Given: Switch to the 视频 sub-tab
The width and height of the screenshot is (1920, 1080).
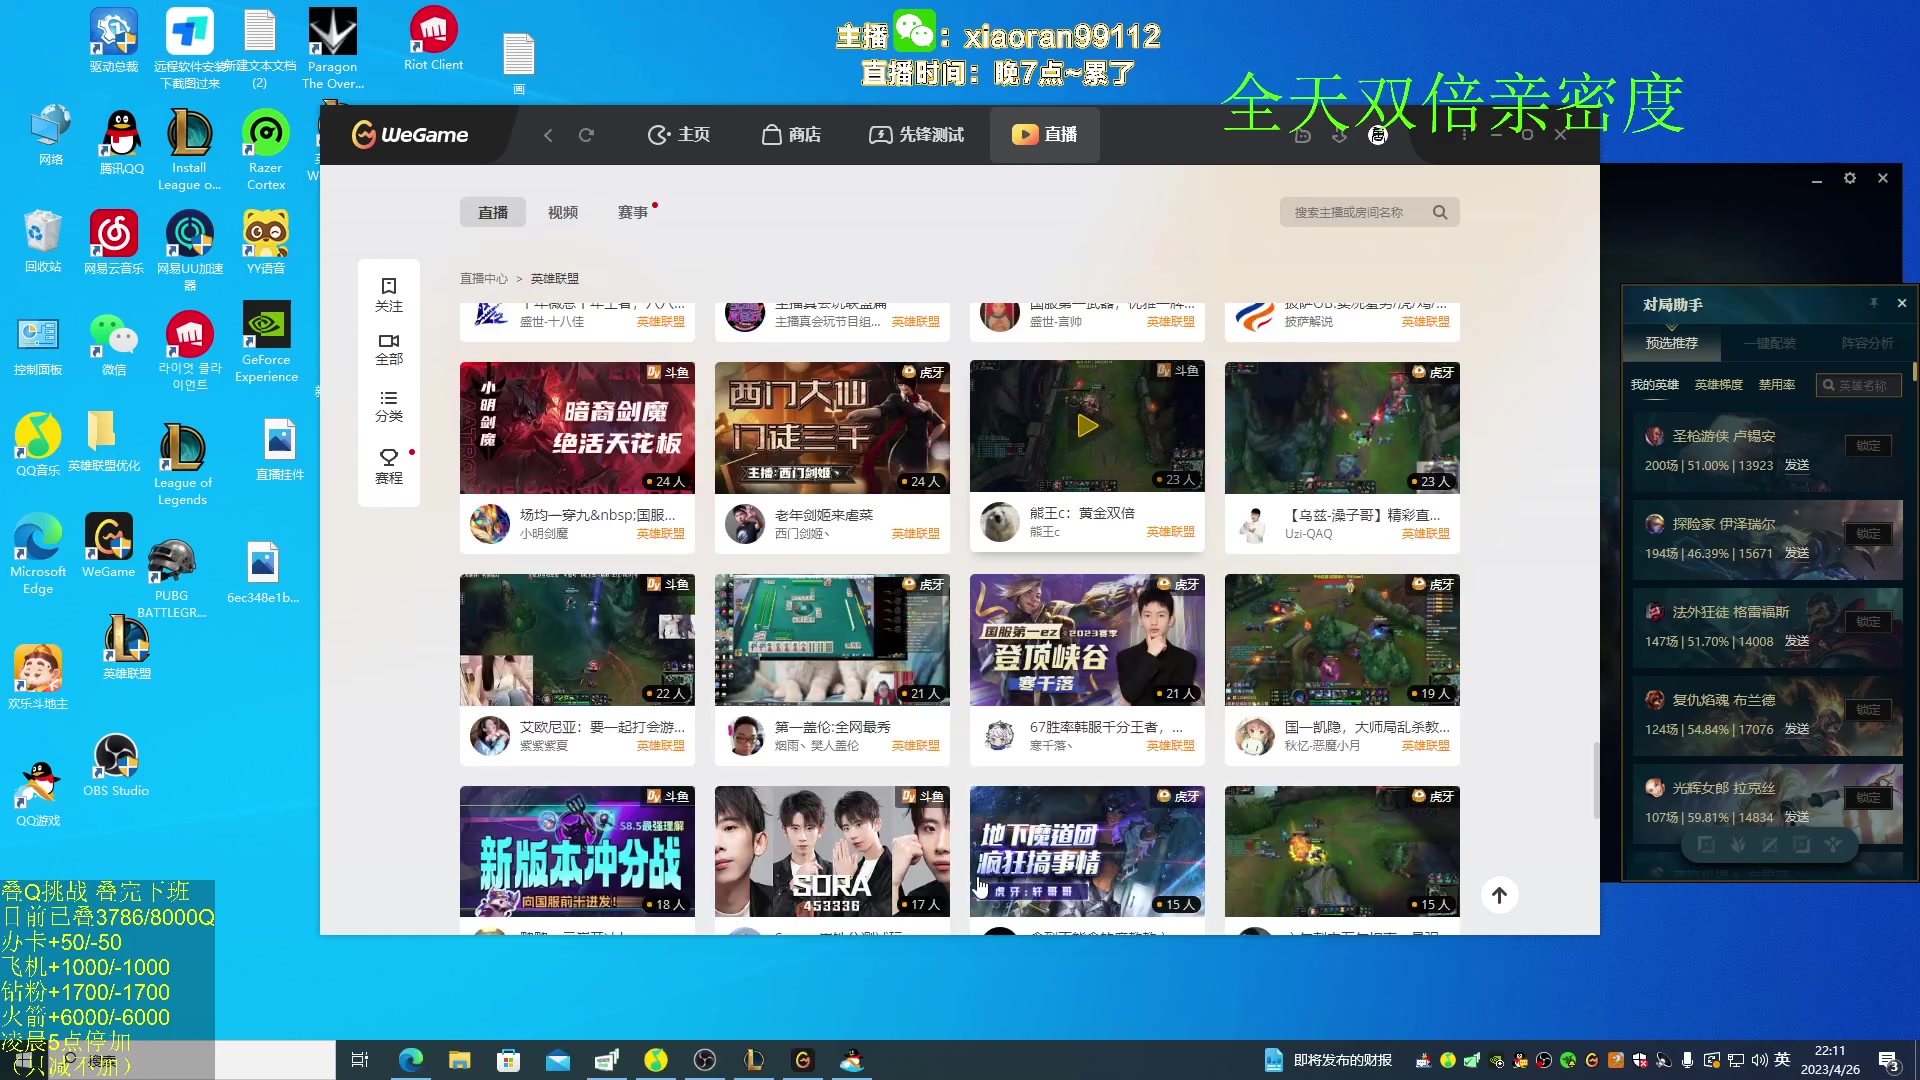Looking at the screenshot, I should point(563,212).
